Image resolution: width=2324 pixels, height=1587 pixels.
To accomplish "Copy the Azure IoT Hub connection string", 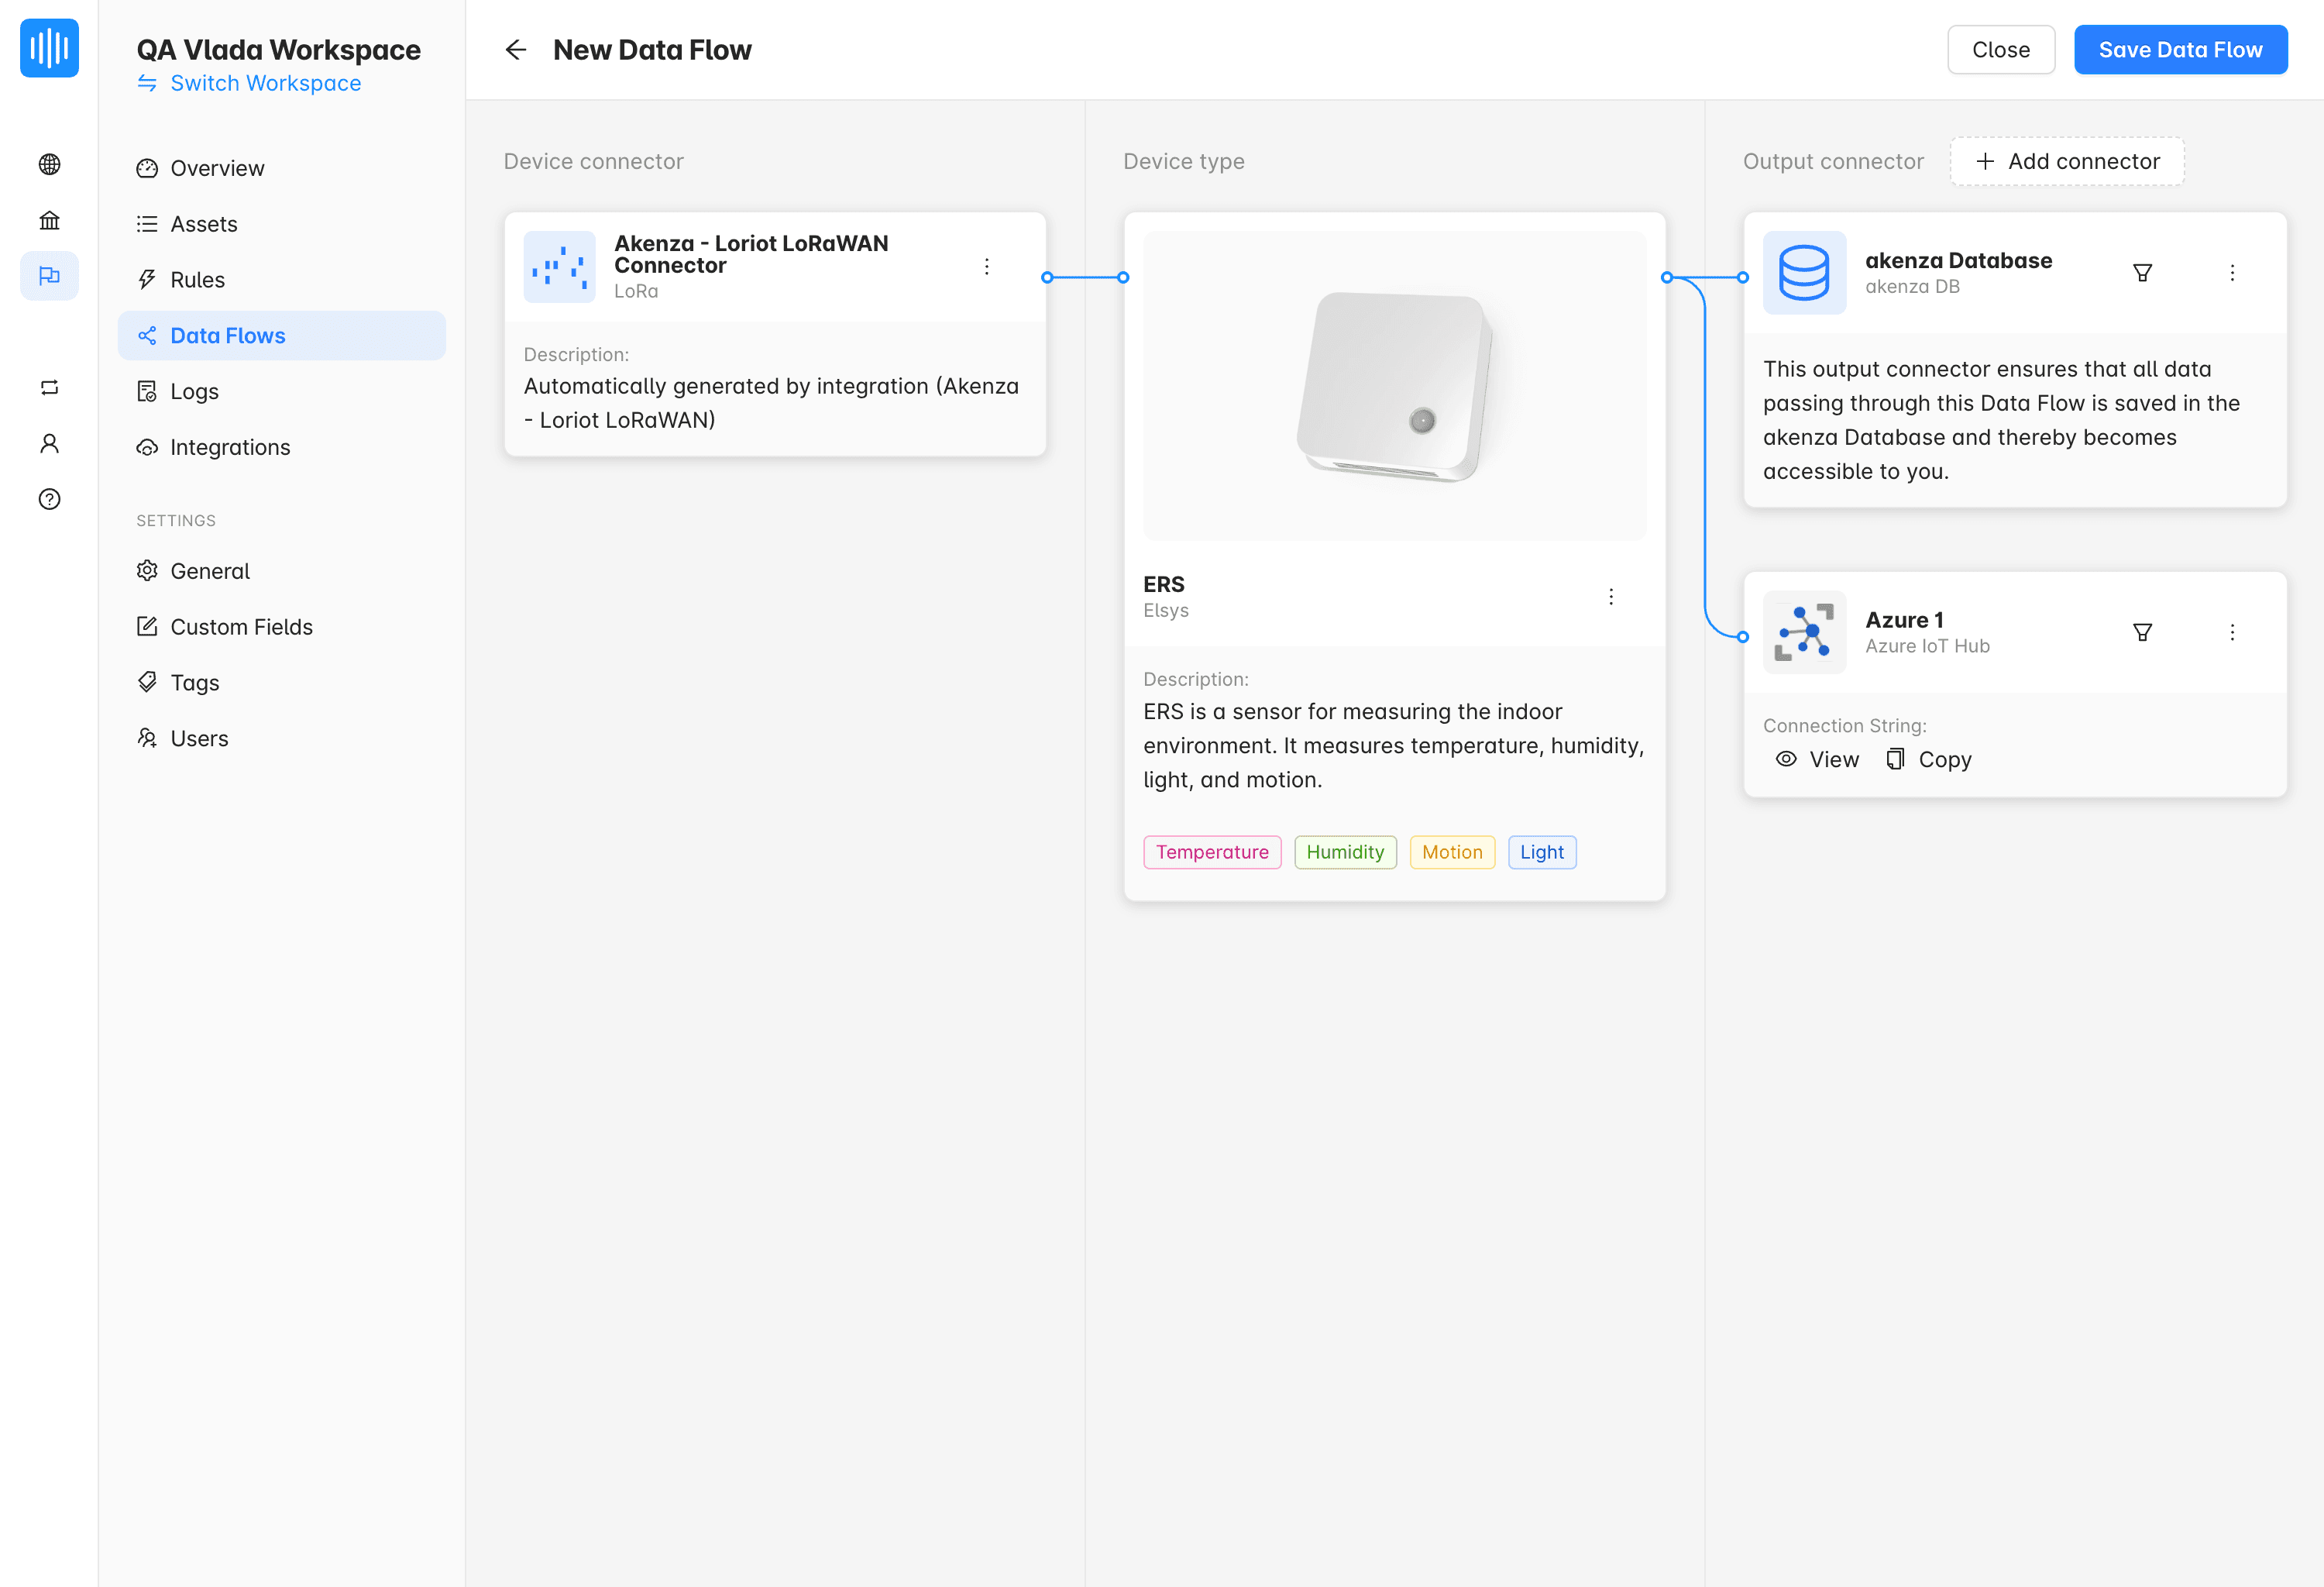I will point(1928,759).
